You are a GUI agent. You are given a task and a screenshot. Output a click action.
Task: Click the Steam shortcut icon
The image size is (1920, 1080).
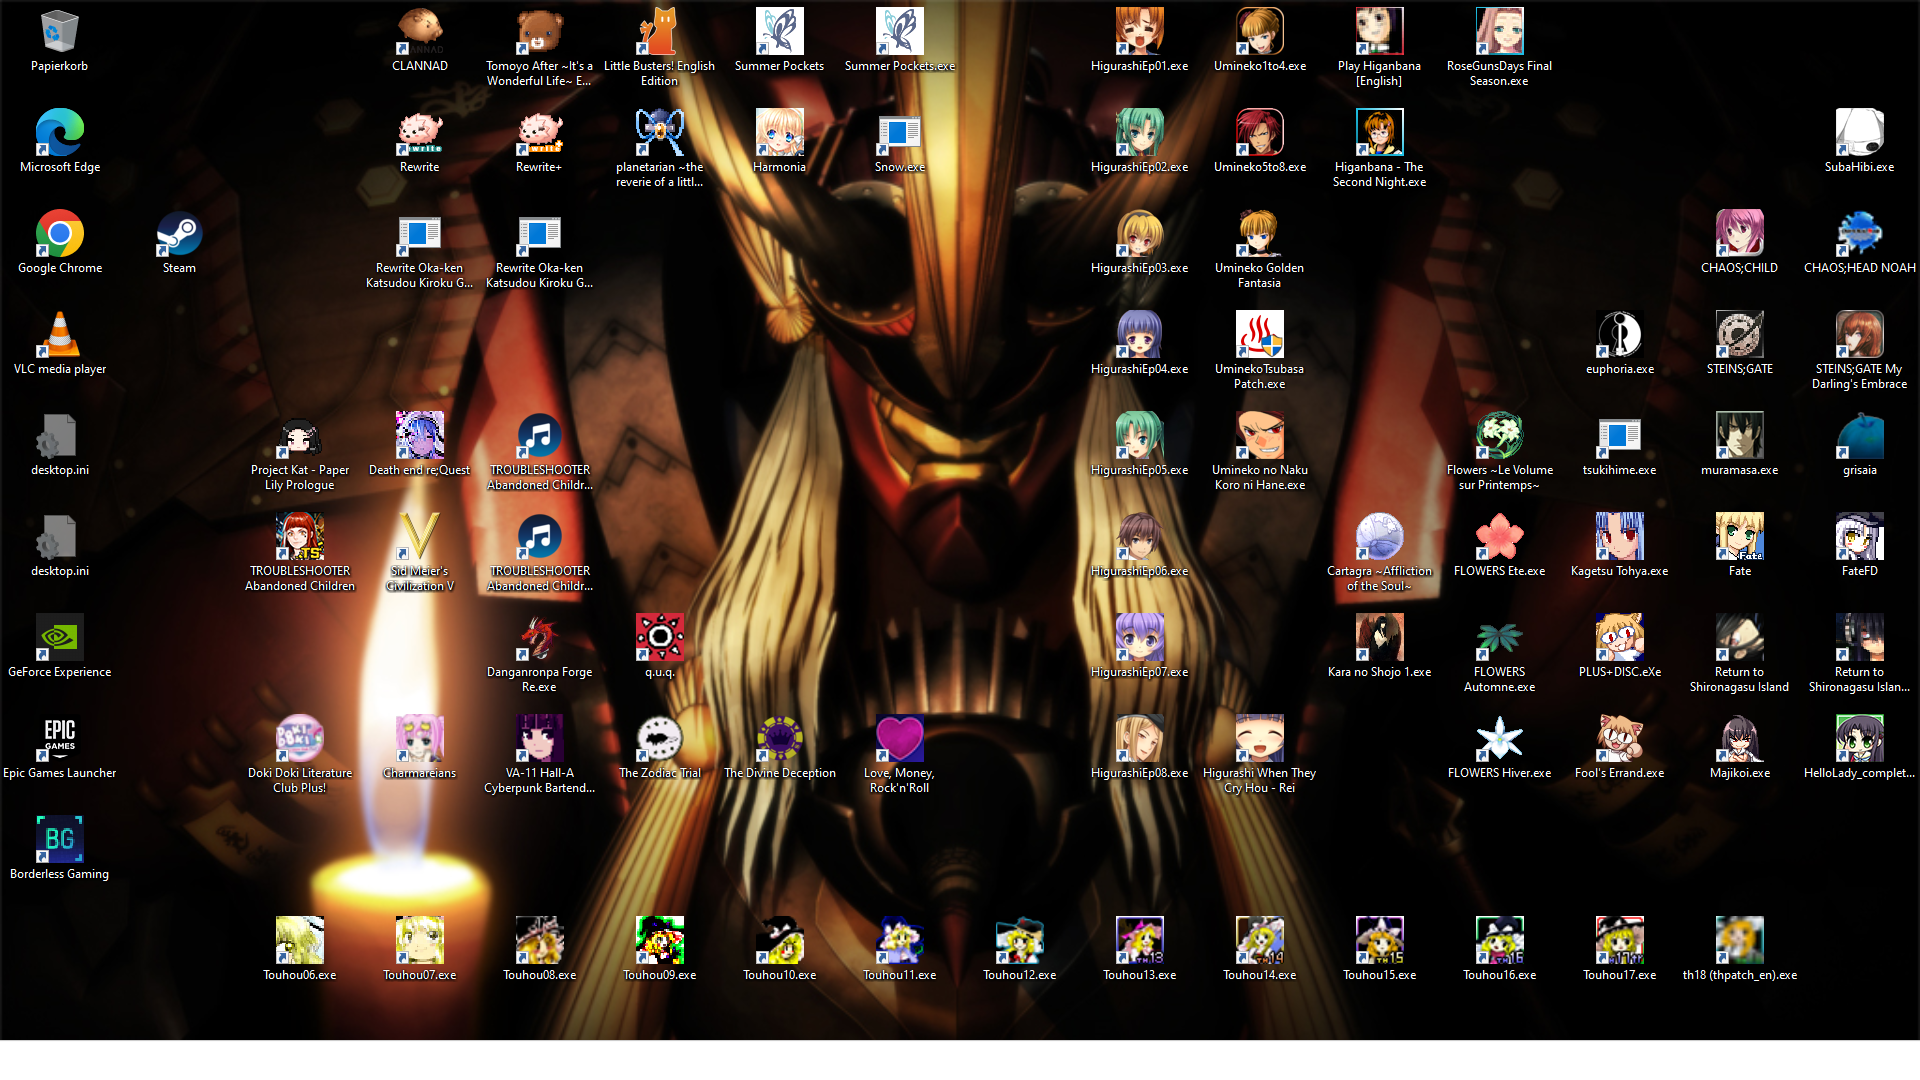tap(179, 234)
